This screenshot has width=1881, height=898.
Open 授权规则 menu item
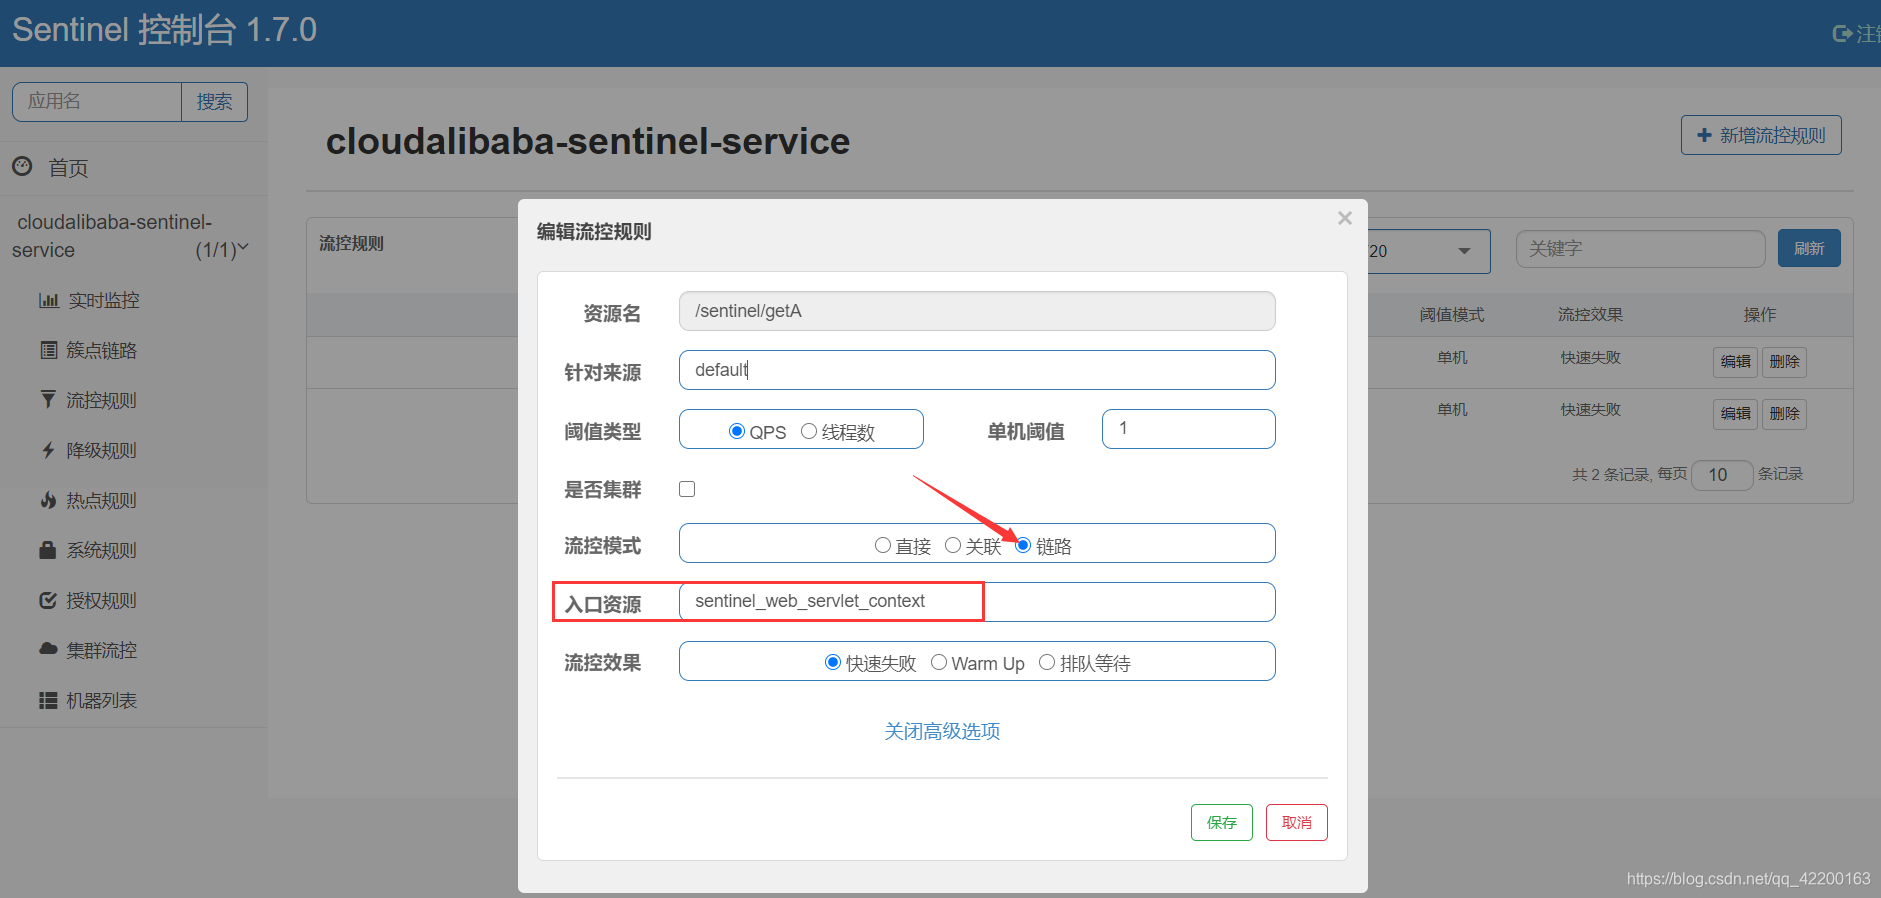tap(101, 600)
